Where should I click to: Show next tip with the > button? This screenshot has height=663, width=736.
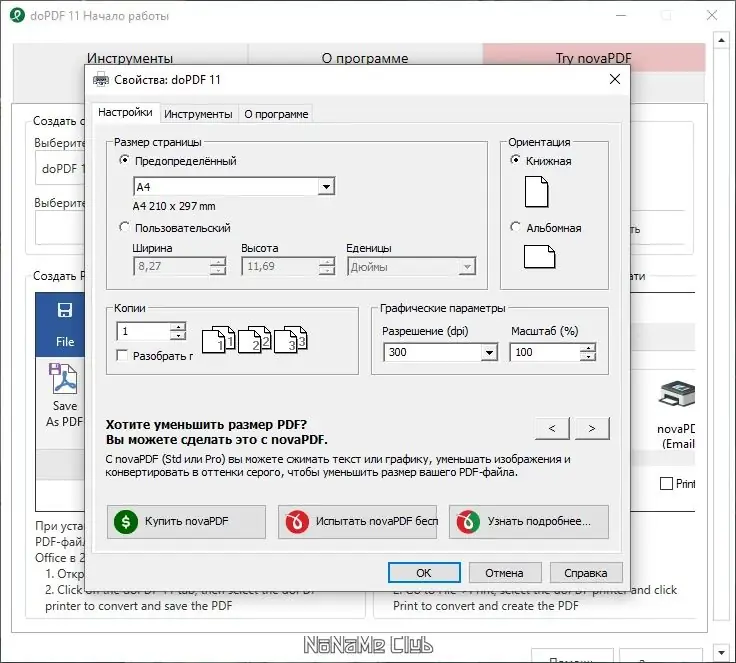[x=592, y=428]
